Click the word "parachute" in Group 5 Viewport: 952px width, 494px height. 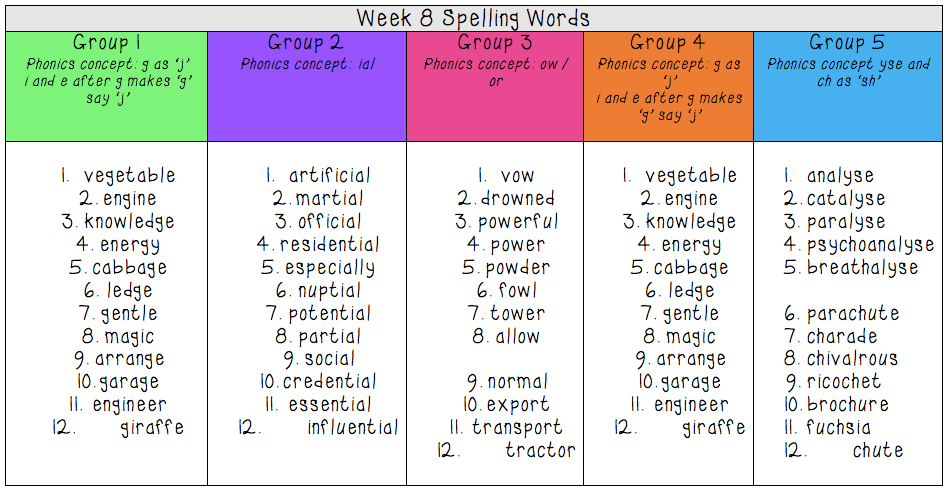click(x=853, y=314)
